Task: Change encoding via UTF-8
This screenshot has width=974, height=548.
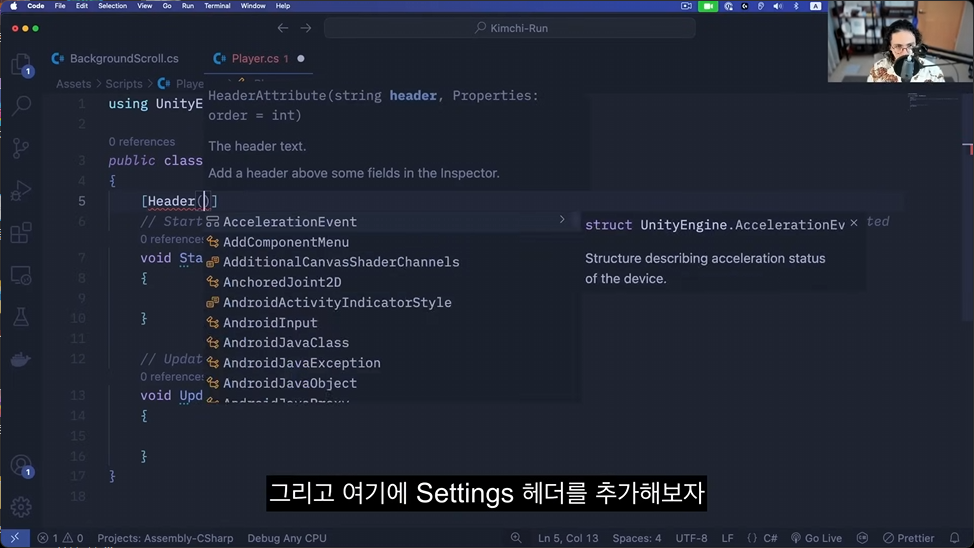Action: click(x=691, y=538)
